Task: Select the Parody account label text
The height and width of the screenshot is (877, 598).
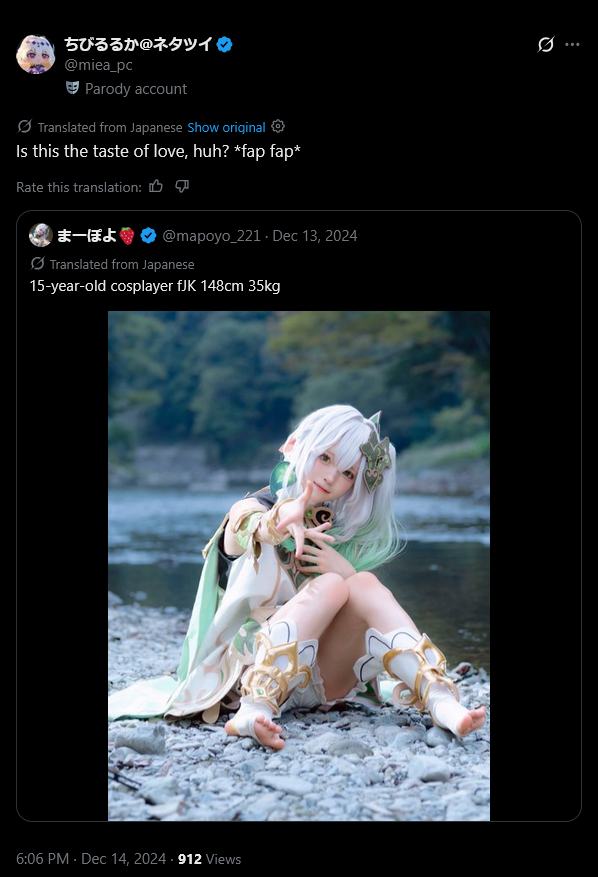Action: [x=136, y=89]
